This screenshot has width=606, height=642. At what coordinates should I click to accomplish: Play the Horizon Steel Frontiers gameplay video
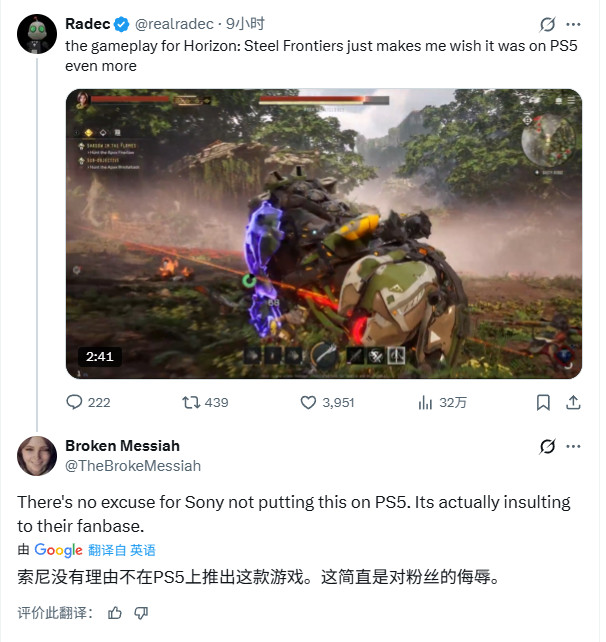click(x=324, y=233)
